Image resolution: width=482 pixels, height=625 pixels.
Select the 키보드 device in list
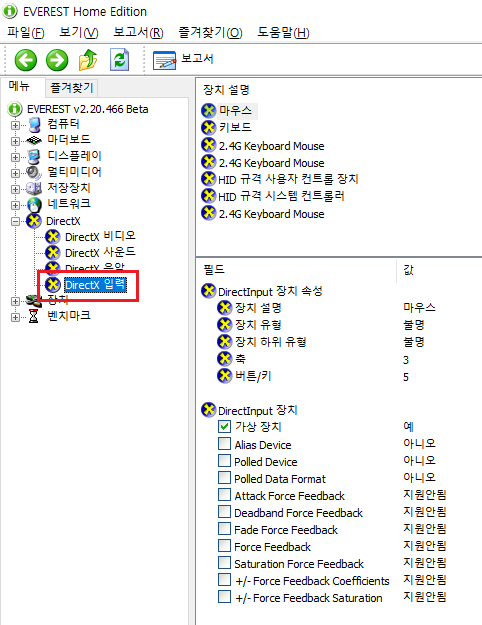227,128
